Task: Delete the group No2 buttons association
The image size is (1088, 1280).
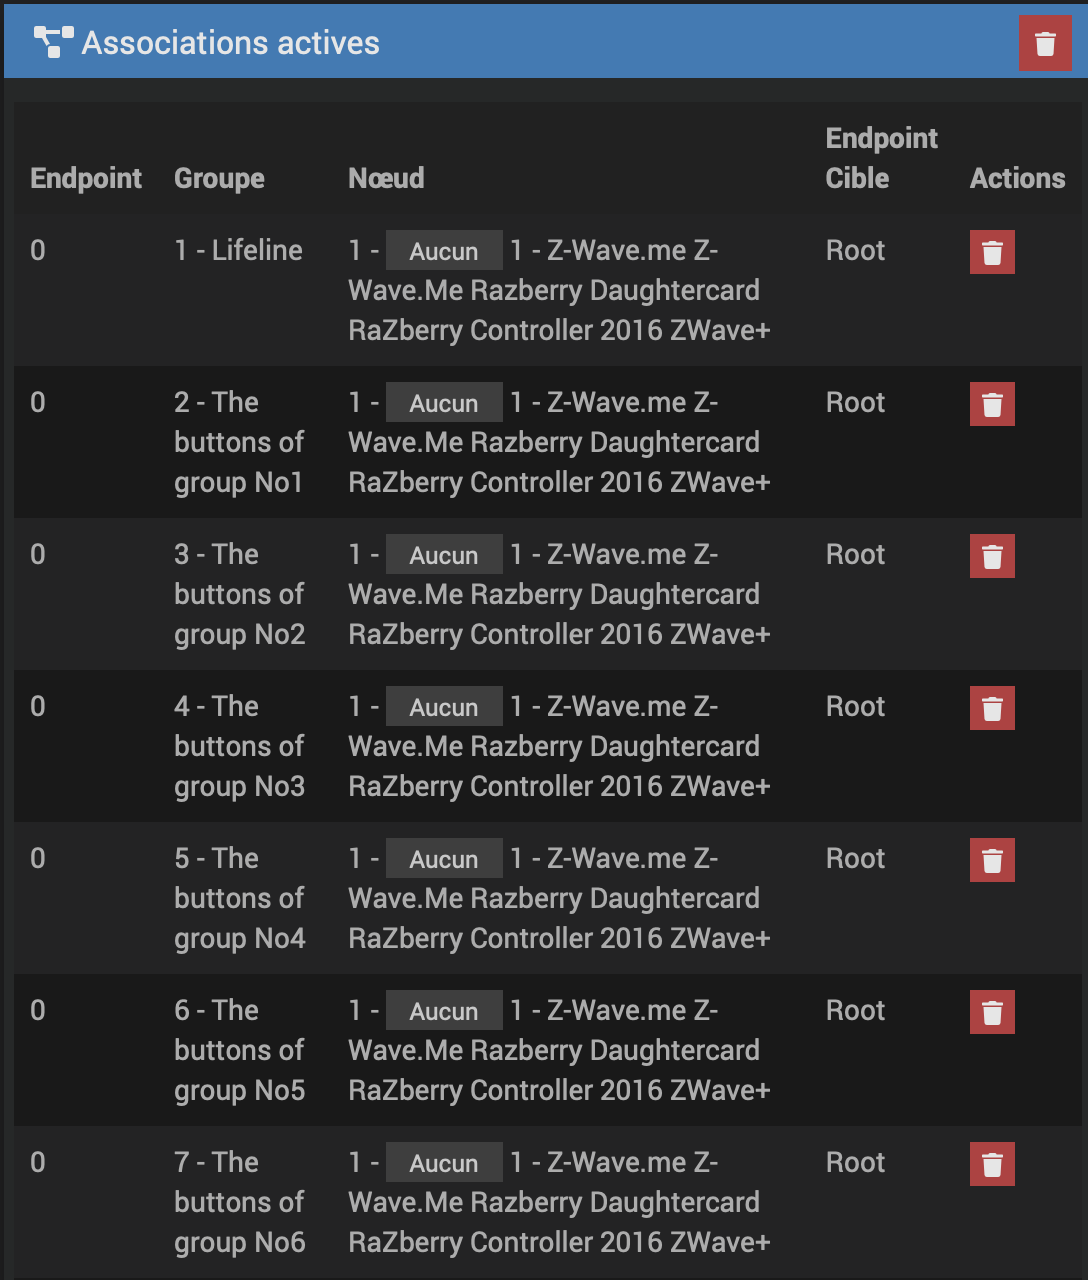Action: coord(992,556)
